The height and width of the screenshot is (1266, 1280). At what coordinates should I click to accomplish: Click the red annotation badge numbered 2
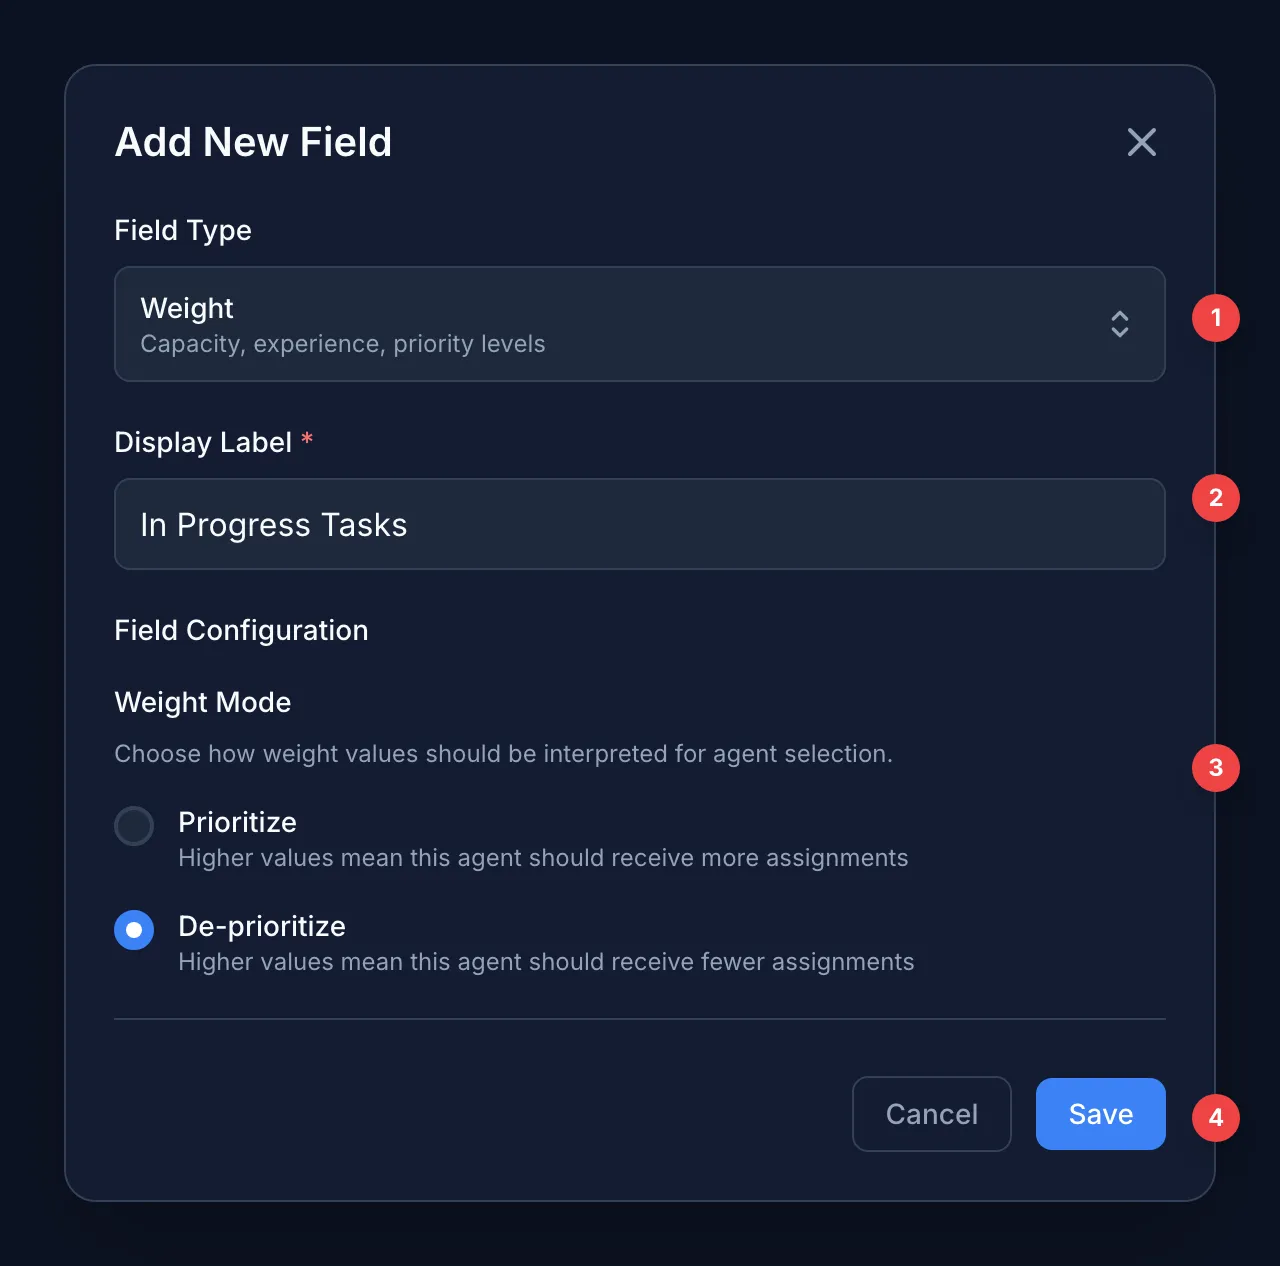point(1215,497)
